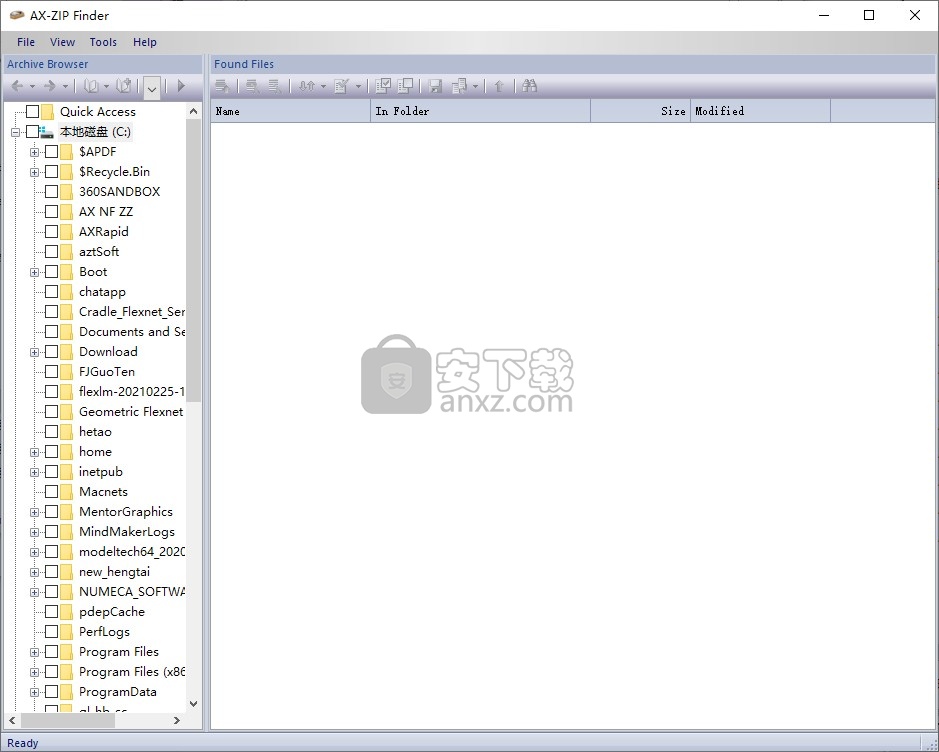Click the chevron-down button in Archive Browser toolbar

(x=152, y=88)
